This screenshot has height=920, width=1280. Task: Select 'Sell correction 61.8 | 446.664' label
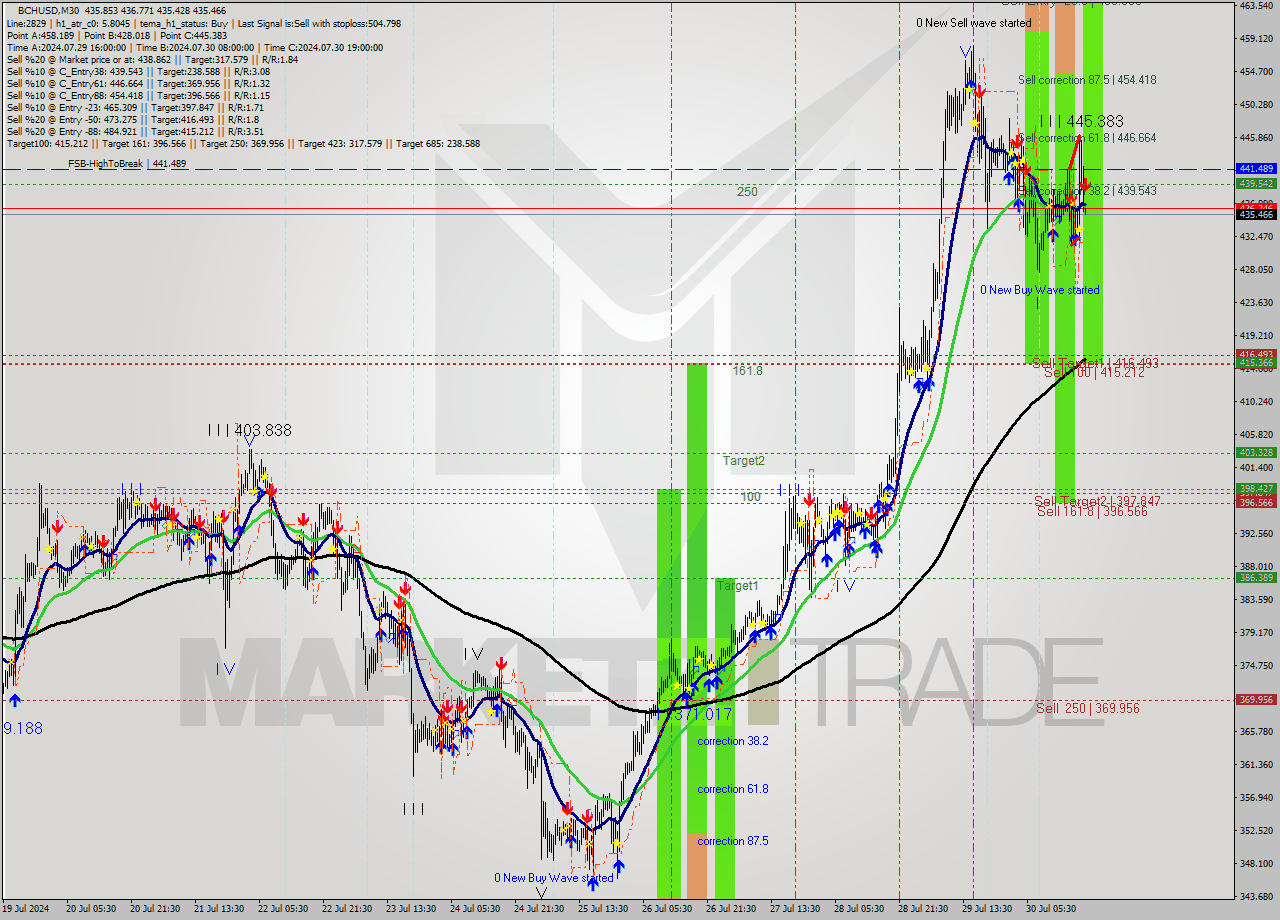(x=1087, y=138)
